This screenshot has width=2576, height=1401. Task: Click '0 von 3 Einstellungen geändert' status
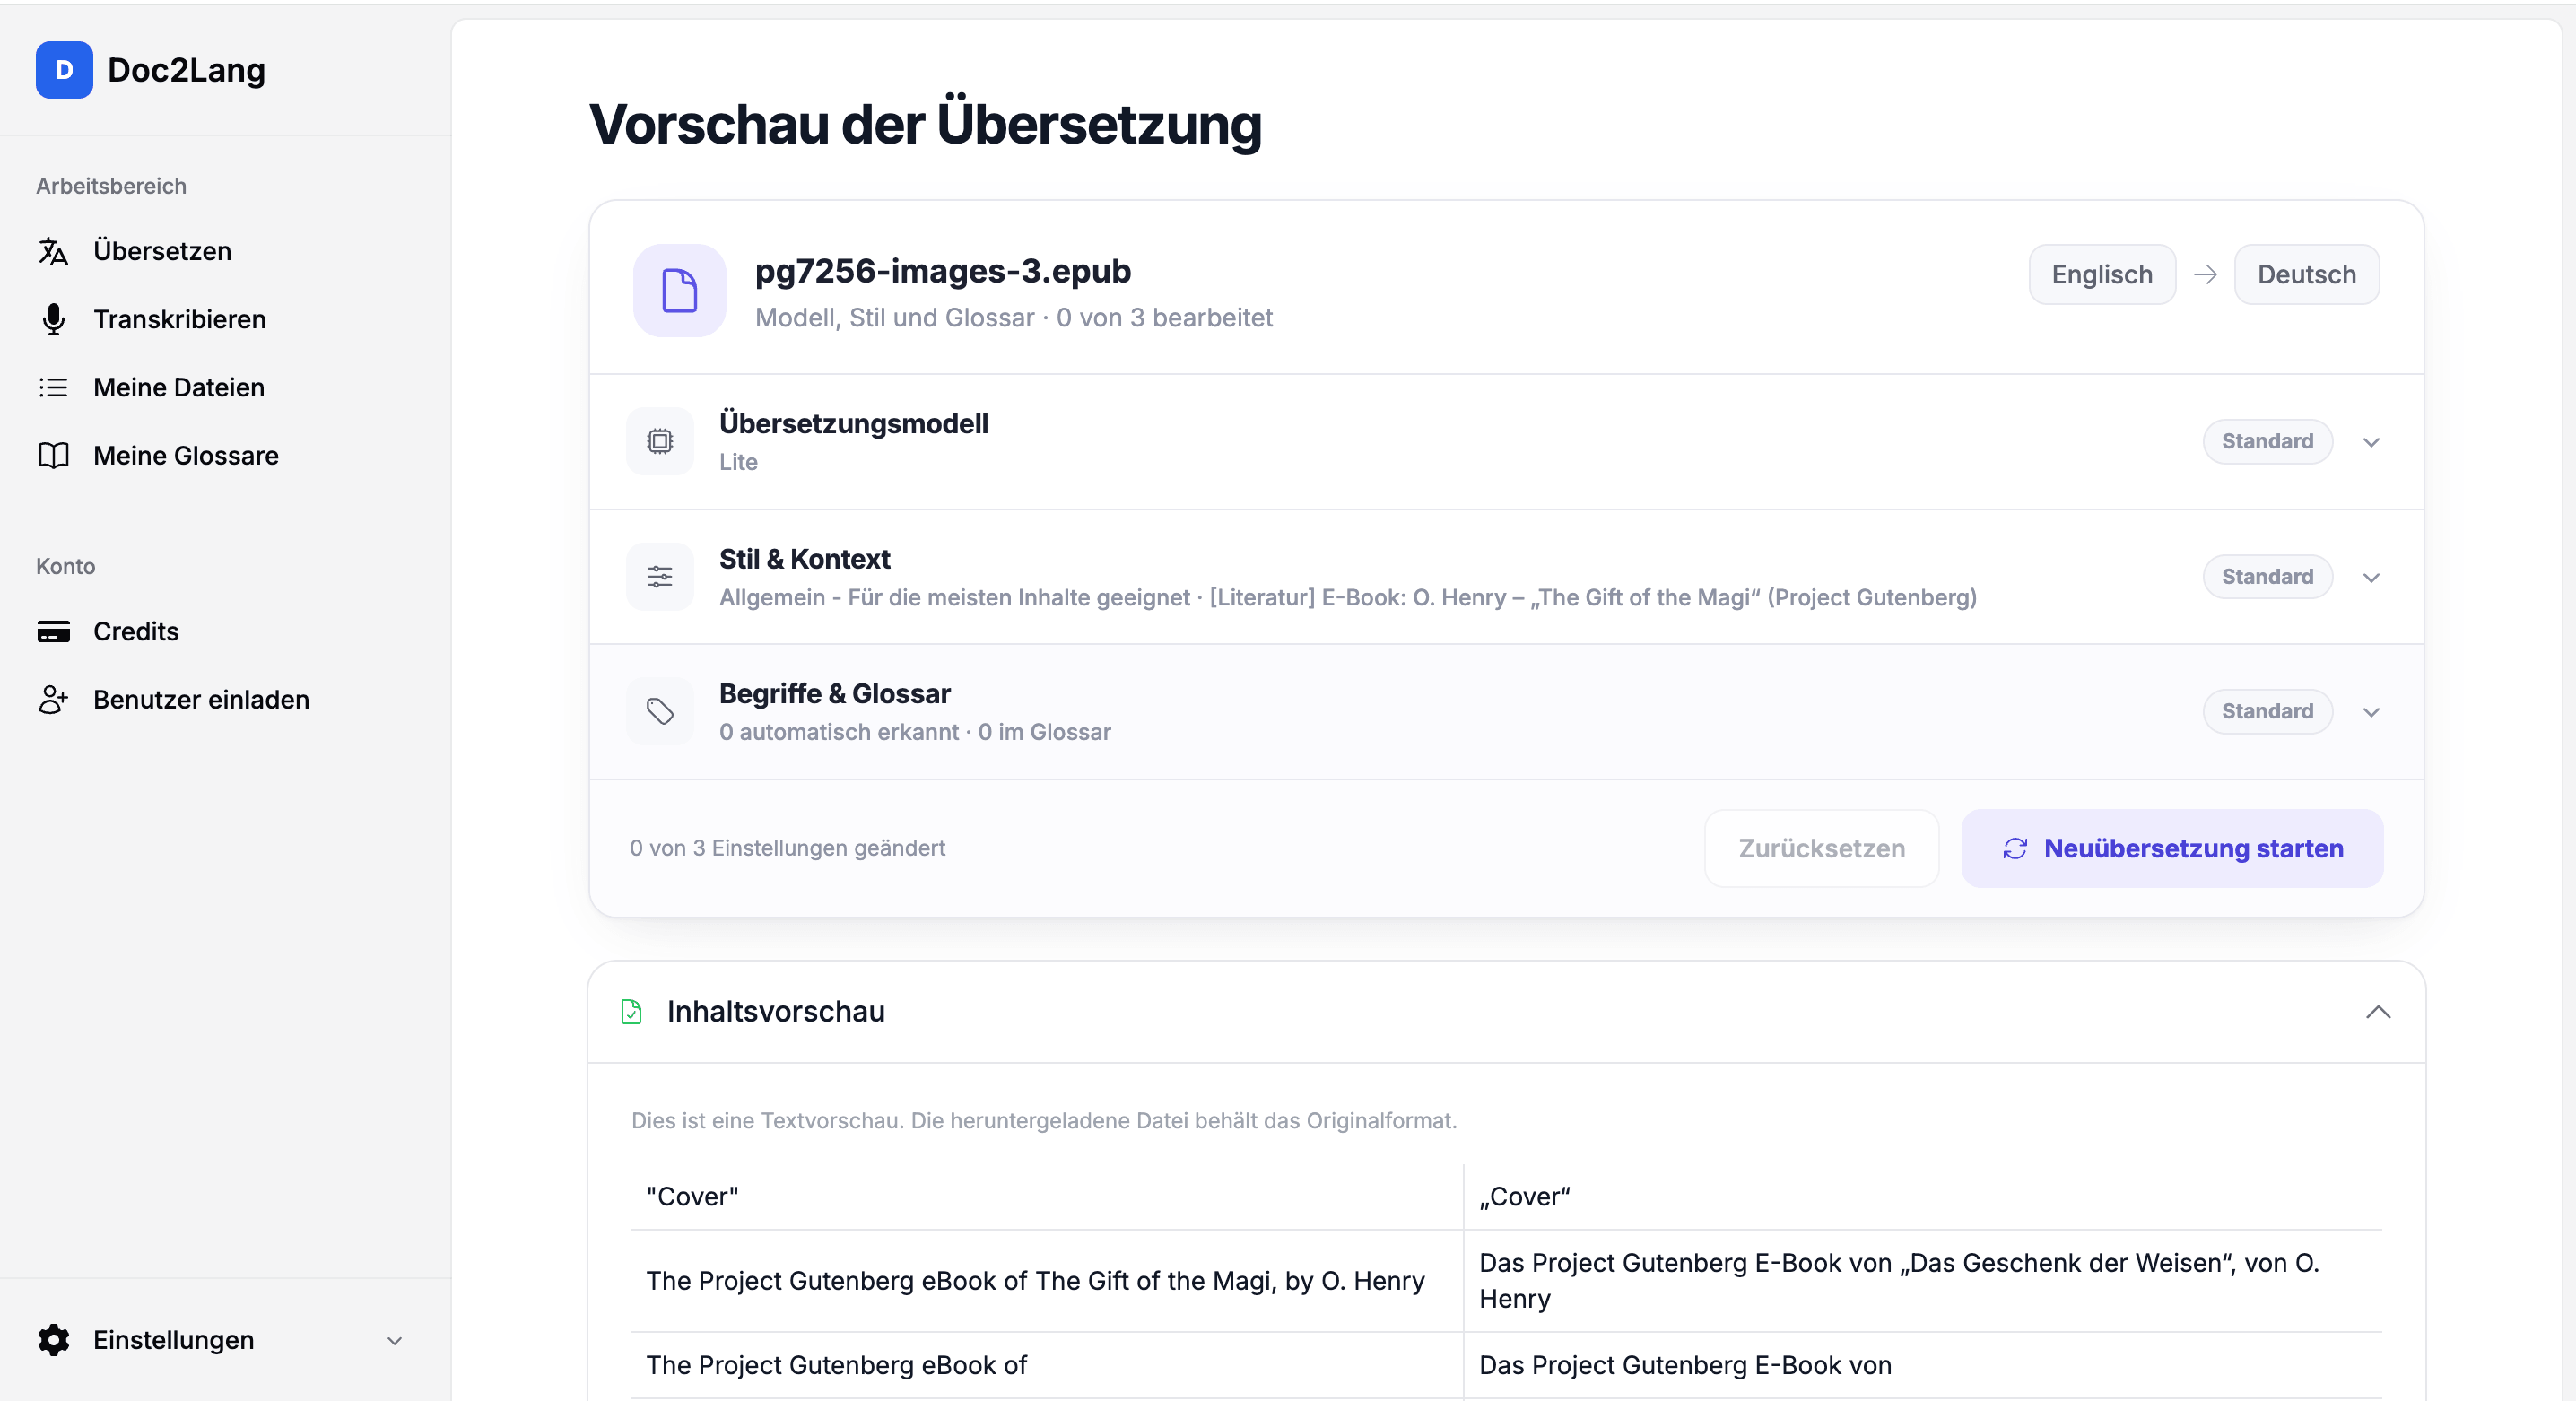tap(787, 848)
